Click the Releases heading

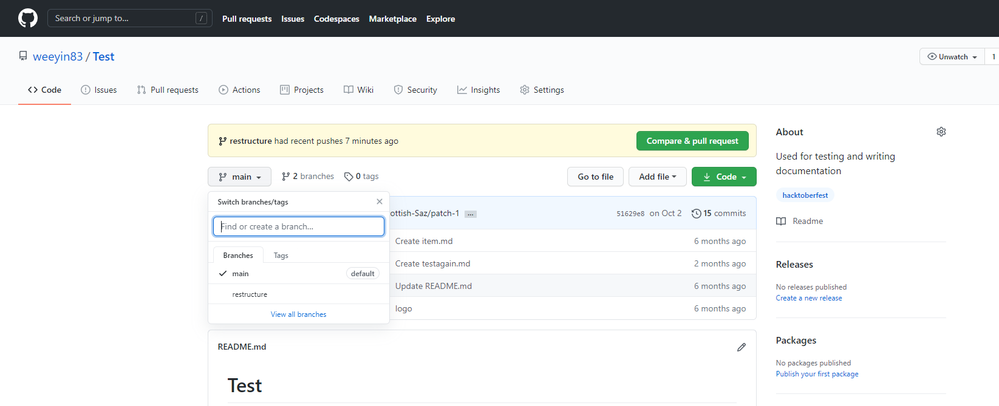pyautogui.click(x=794, y=265)
